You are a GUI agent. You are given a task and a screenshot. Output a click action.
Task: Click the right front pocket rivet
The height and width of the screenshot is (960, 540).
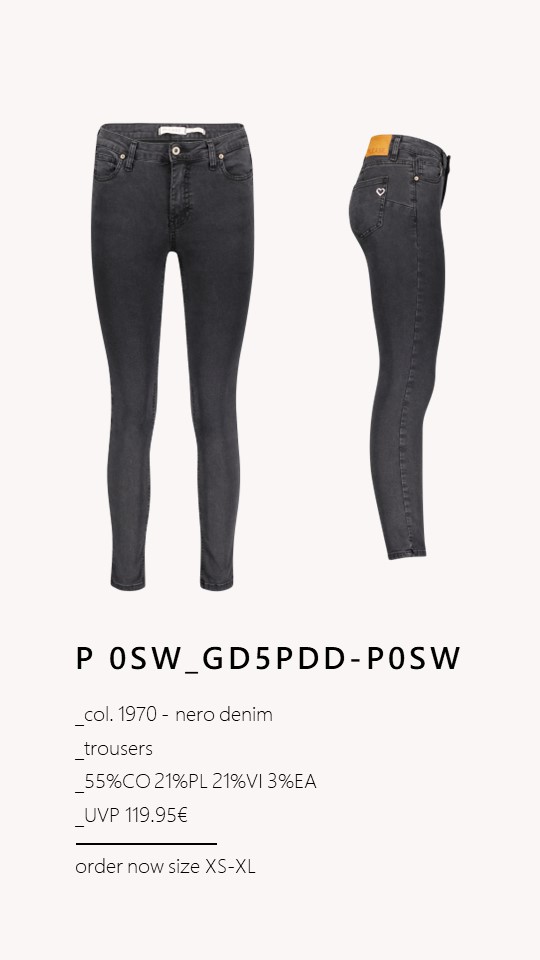pyautogui.click(x=221, y=156)
